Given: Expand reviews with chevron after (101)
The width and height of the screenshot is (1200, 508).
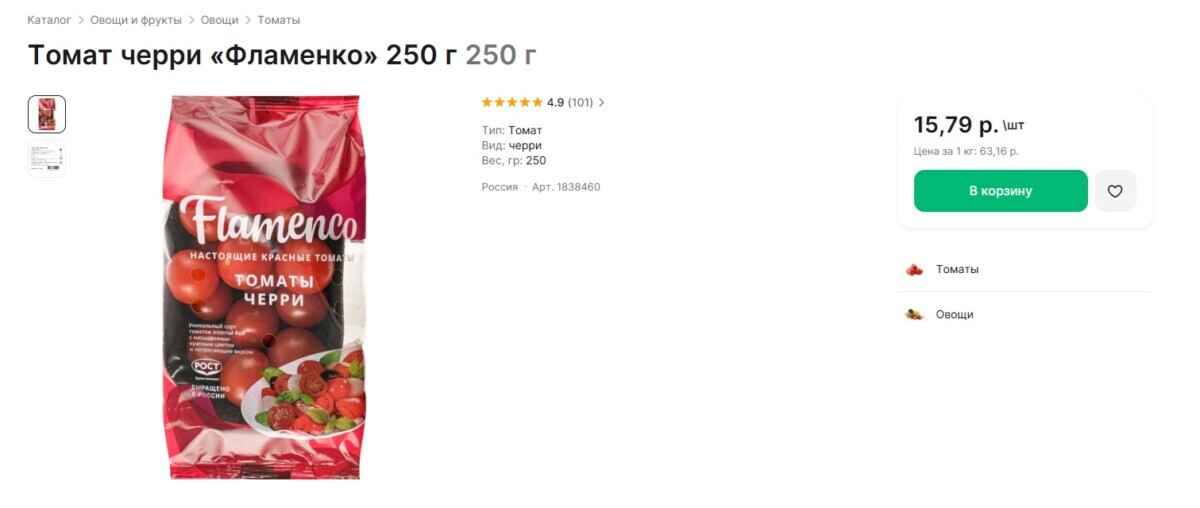Looking at the screenshot, I should pyautogui.click(x=601, y=102).
